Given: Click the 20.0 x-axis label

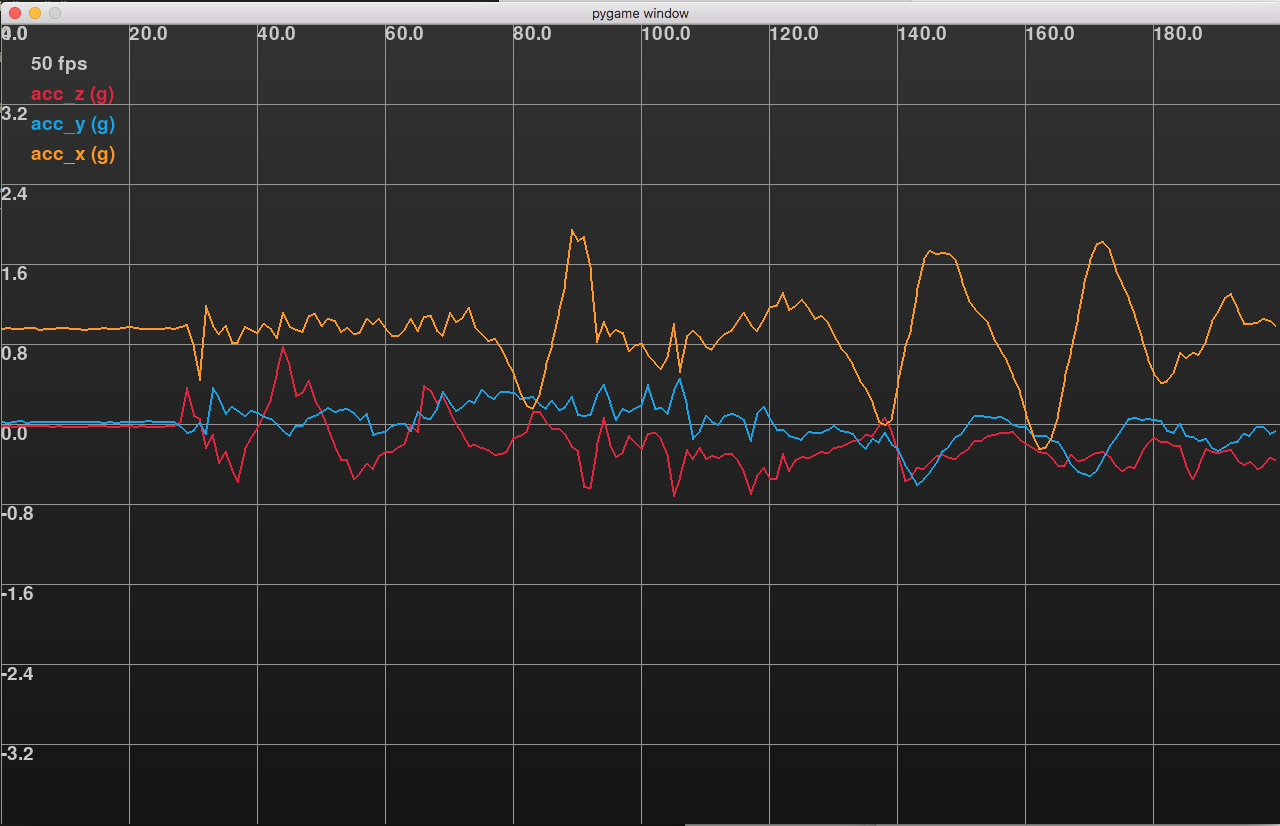Looking at the screenshot, I should point(149,34).
